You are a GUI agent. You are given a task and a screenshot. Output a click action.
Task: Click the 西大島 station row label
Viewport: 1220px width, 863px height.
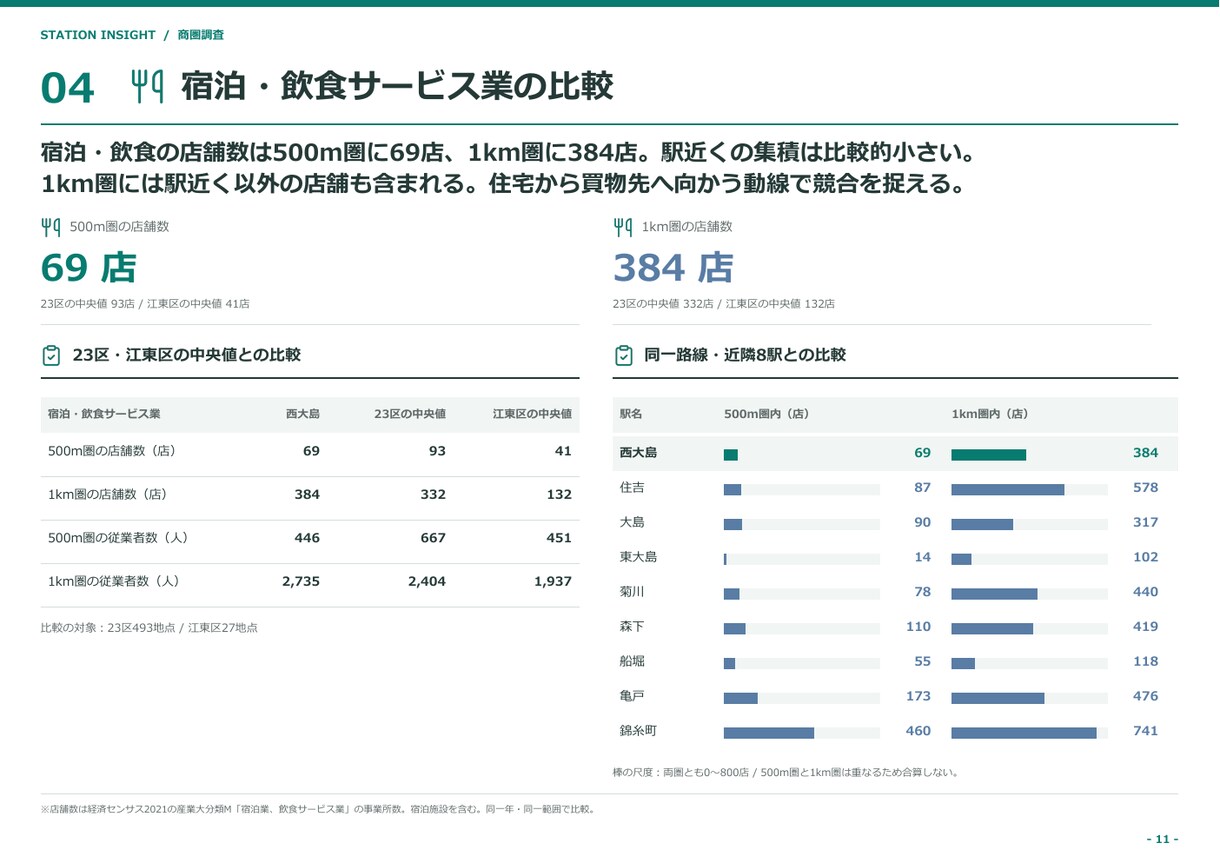pos(638,453)
